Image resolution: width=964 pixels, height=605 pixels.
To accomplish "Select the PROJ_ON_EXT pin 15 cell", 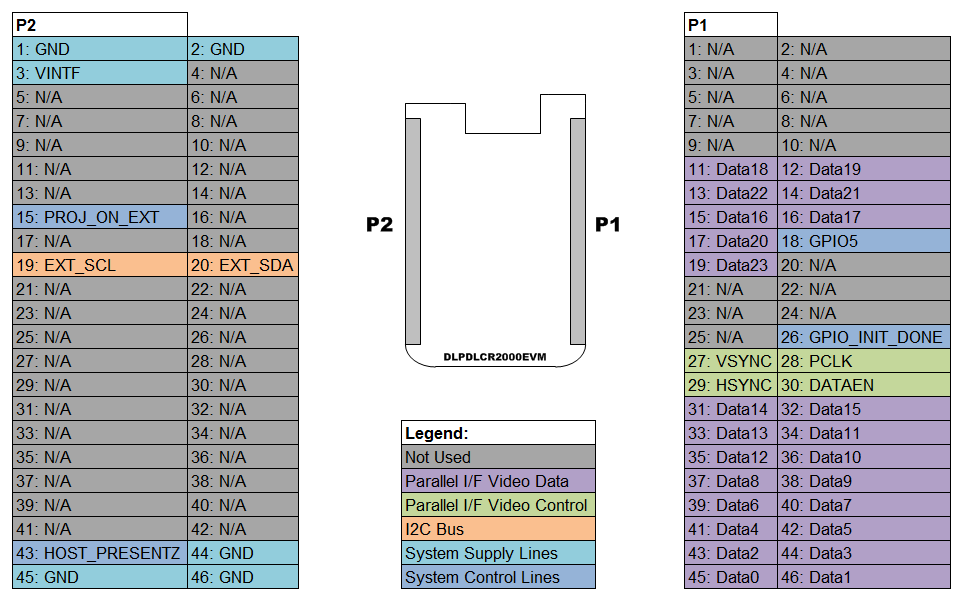I will (x=100, y=217).
